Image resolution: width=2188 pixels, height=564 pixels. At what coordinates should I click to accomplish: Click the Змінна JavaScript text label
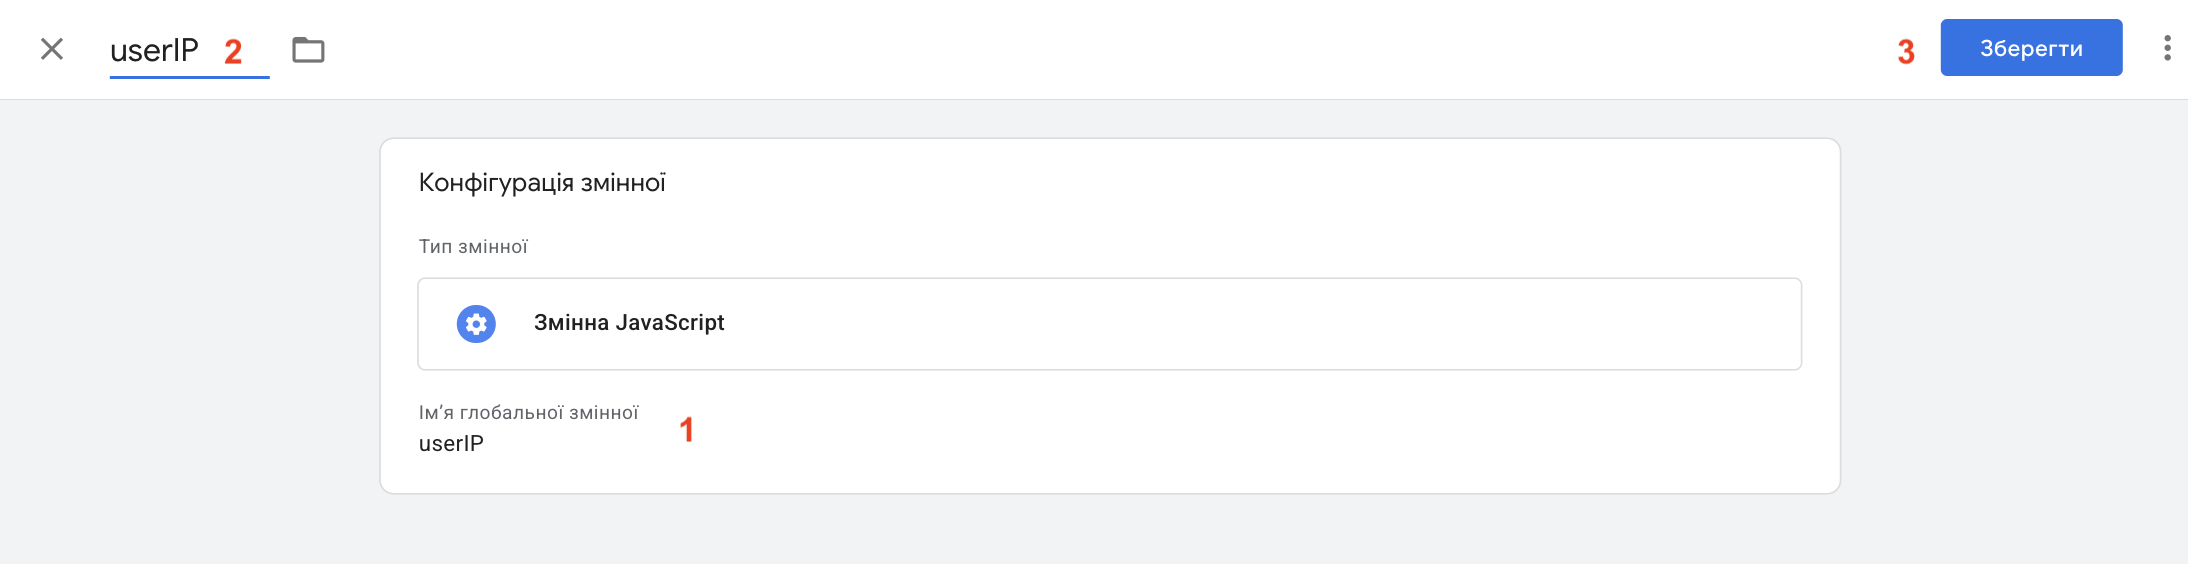[629, 323]
